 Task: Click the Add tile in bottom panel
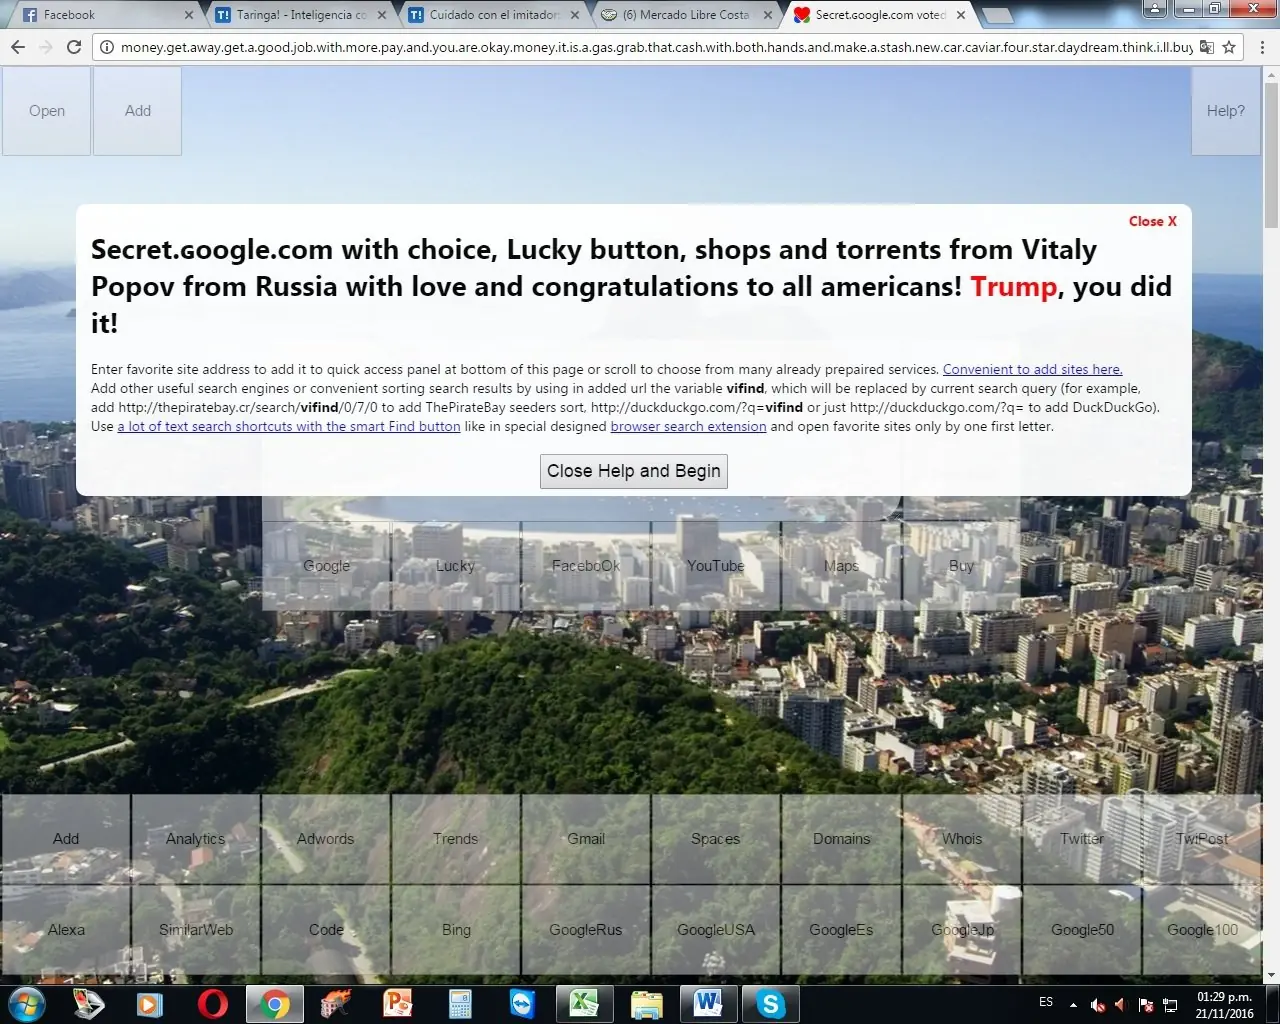point(66,839)
